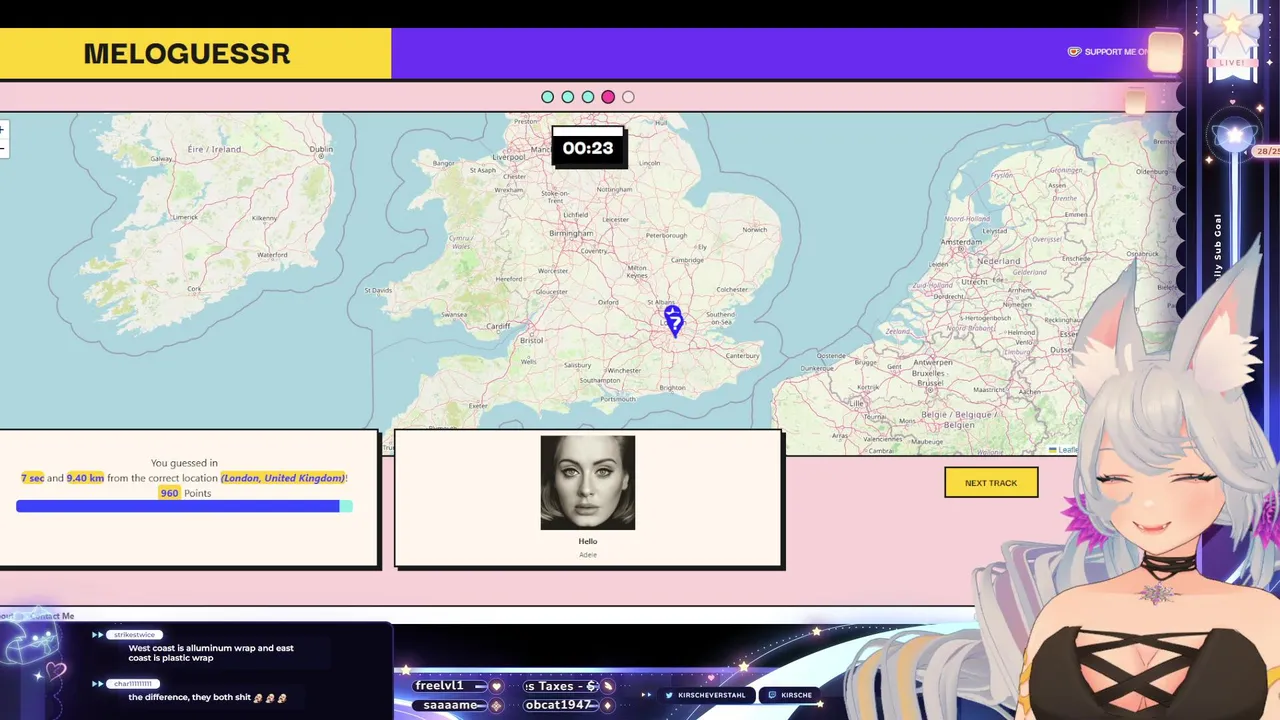Click the freelvl1 overlay badge

click(x=450, y=686)
